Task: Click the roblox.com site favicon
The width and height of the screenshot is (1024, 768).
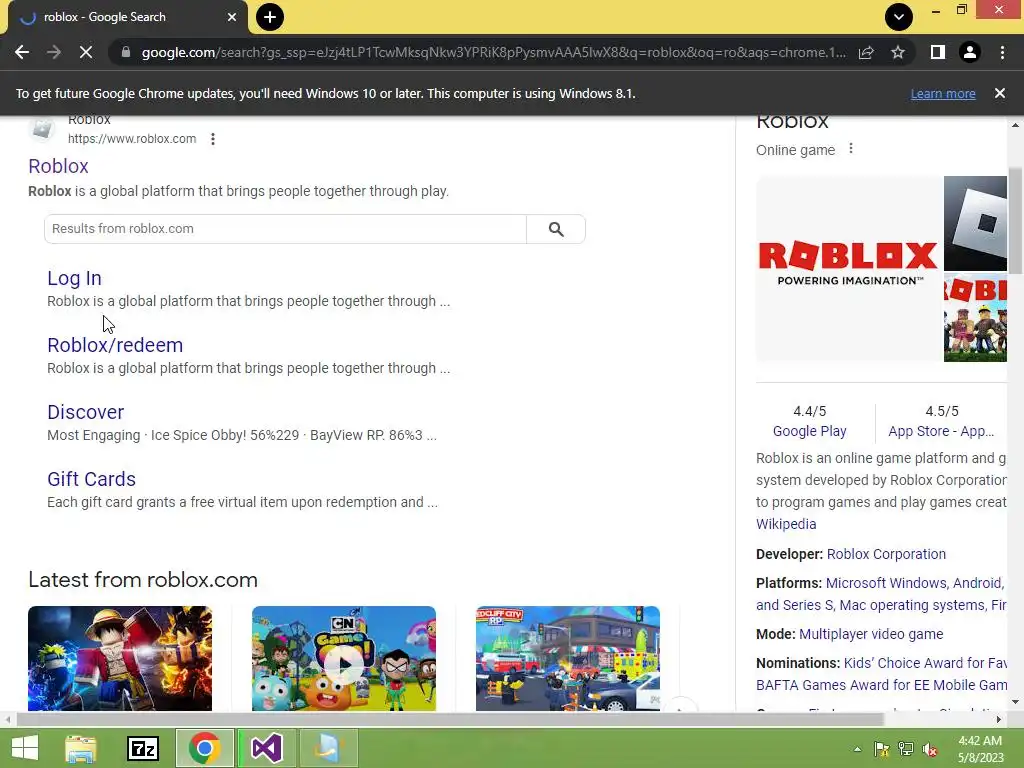Action: pyautogui.click(x=42, y=128)
